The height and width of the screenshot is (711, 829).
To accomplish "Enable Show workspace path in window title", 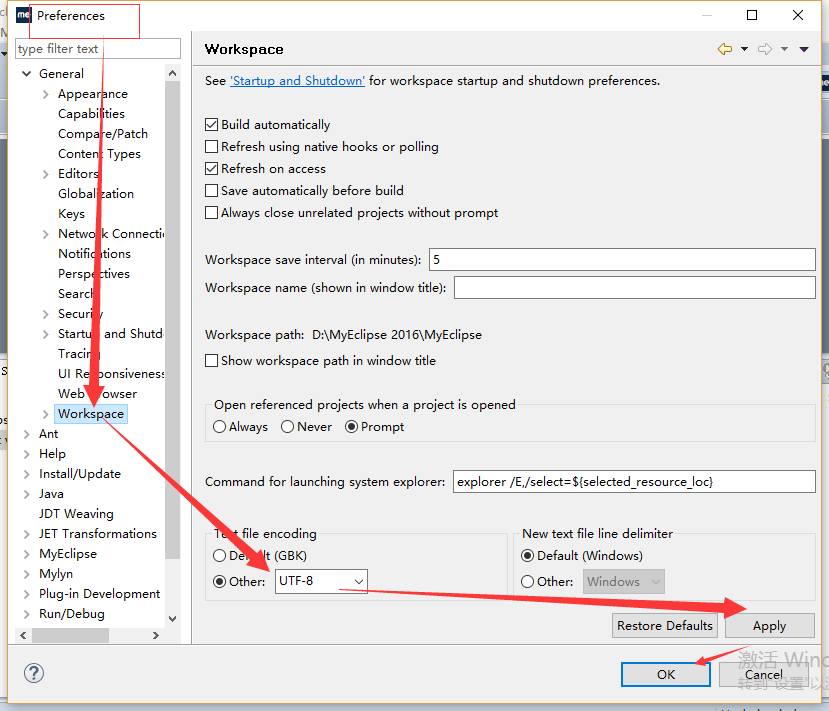I will coord(211,361).
